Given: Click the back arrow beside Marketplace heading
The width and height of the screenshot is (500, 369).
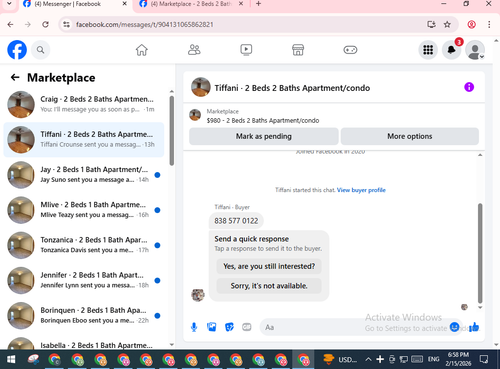Looking at the screenshot, I should click(15, 78).
